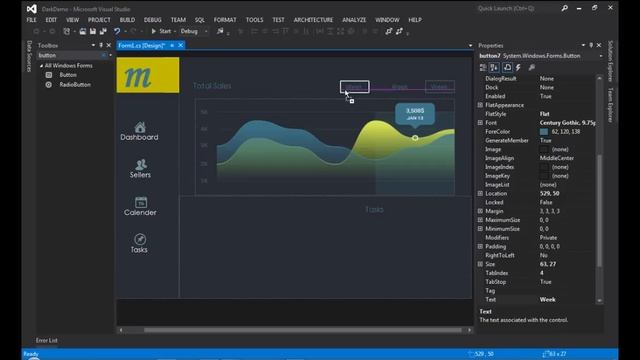Screen dimensions: 640x360
Task: Expand the MaximumSize property node
Action: [x=480, y=220]
